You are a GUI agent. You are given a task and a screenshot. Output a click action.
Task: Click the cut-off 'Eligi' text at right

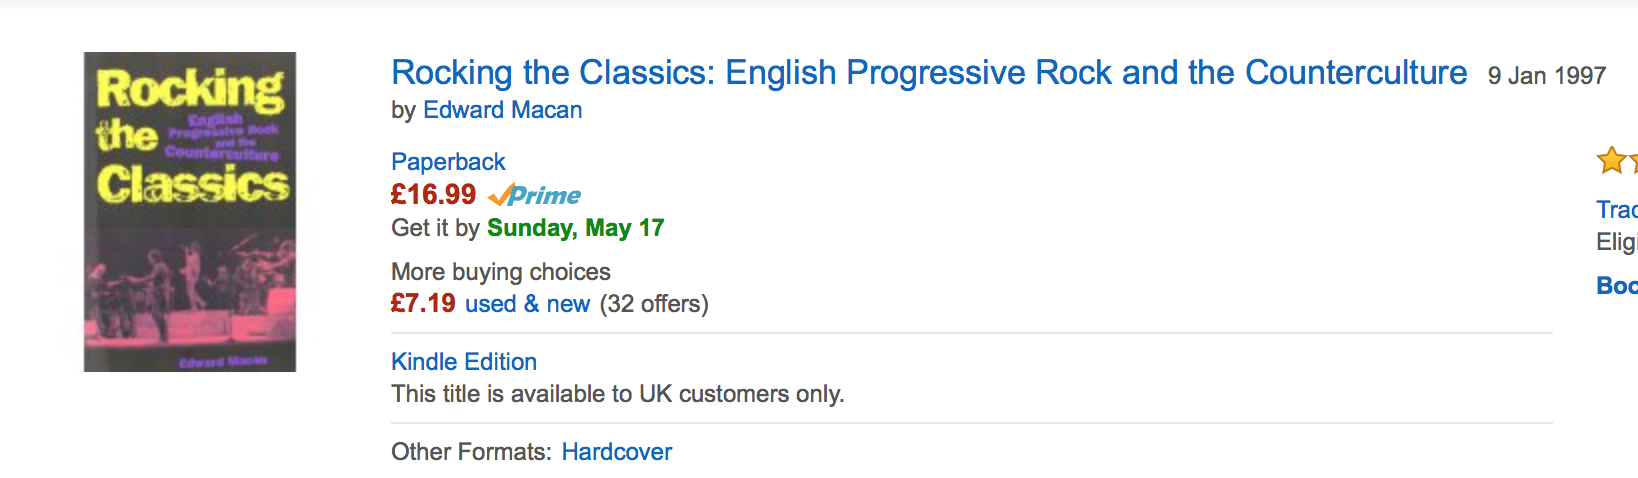(x=1617, y=242)
